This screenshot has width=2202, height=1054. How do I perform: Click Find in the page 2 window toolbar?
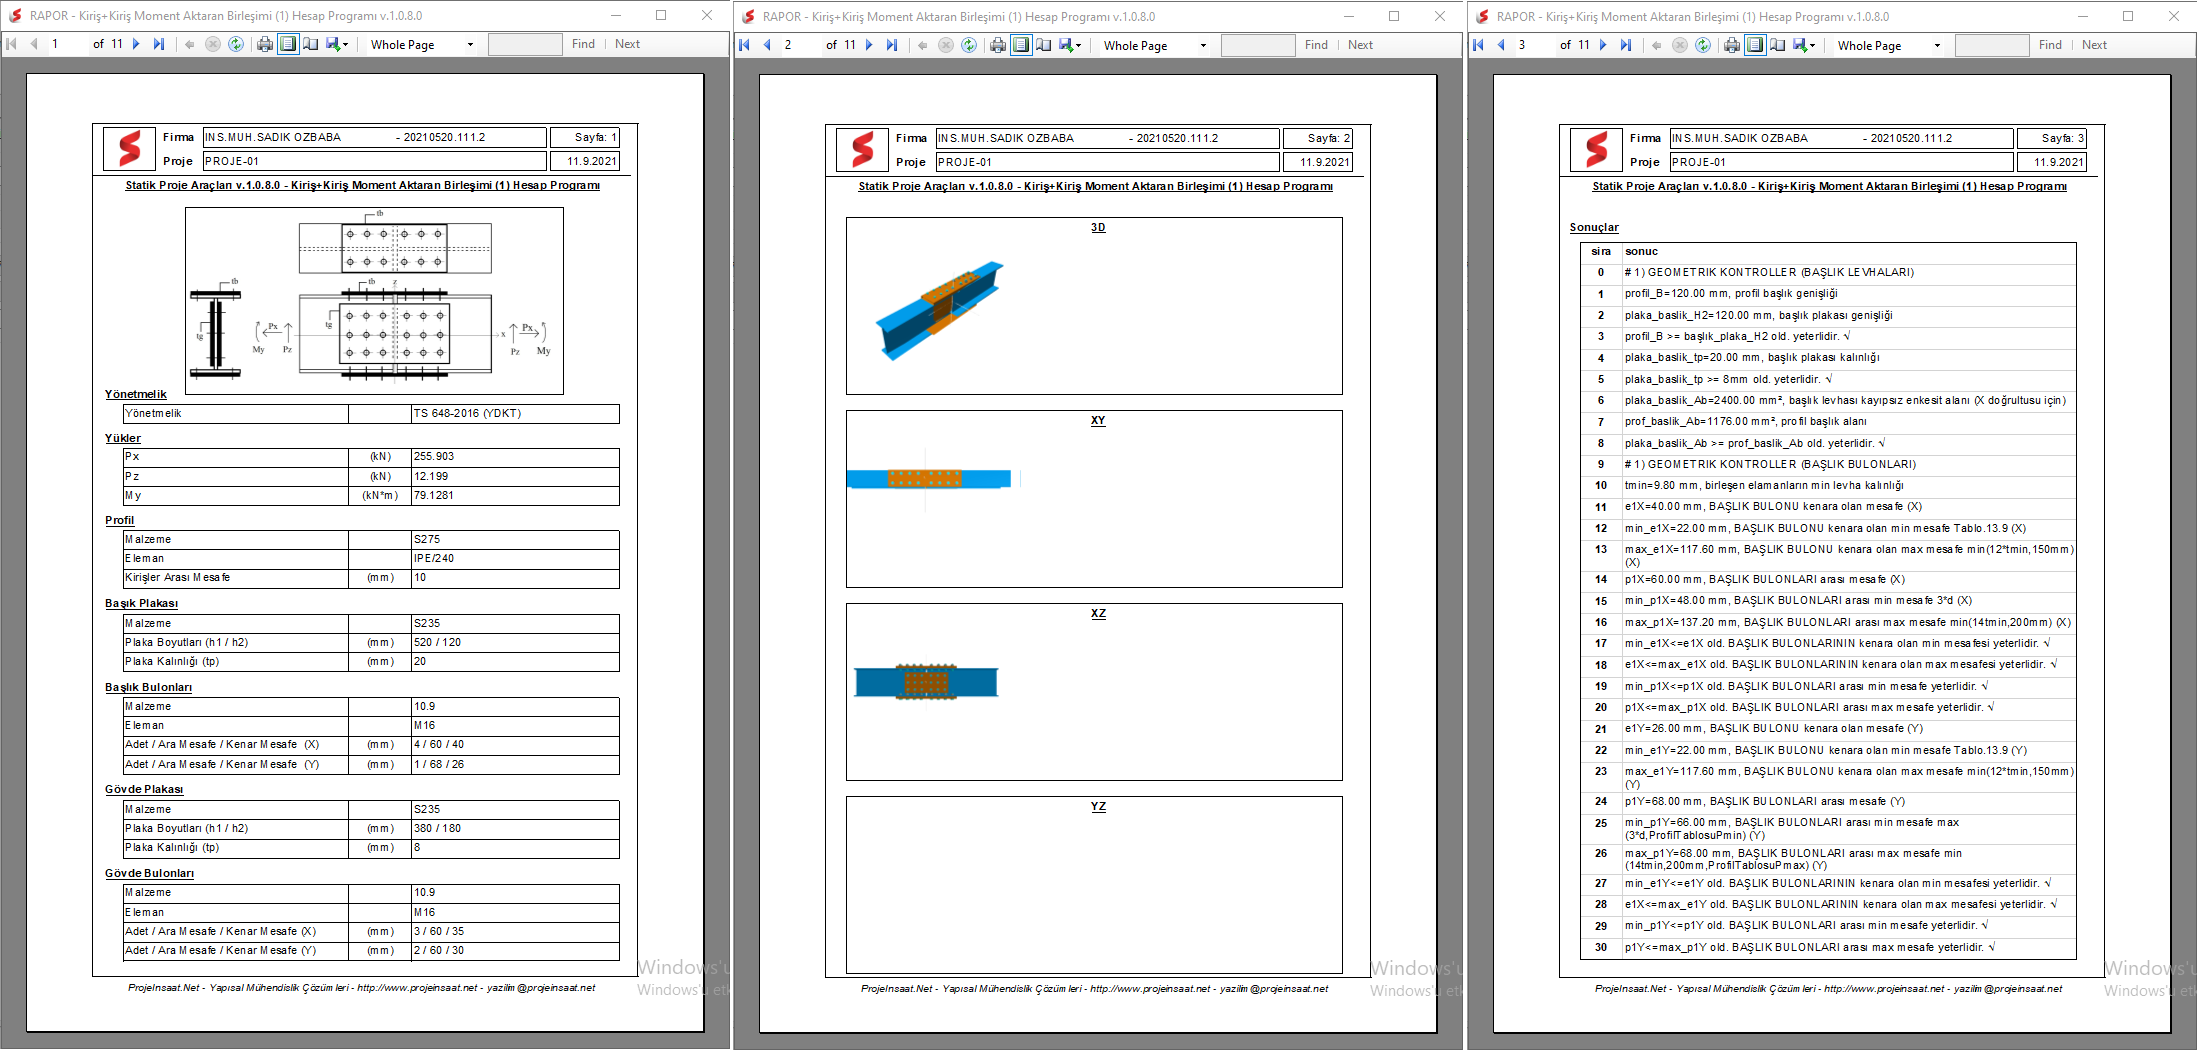coord(1316,45)
